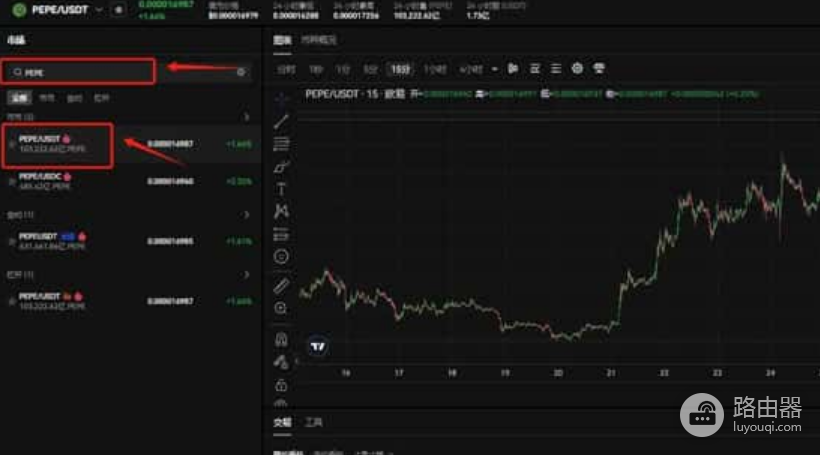
Task: Open the chart settings gear icon
Action: click(x=577, y=68)
